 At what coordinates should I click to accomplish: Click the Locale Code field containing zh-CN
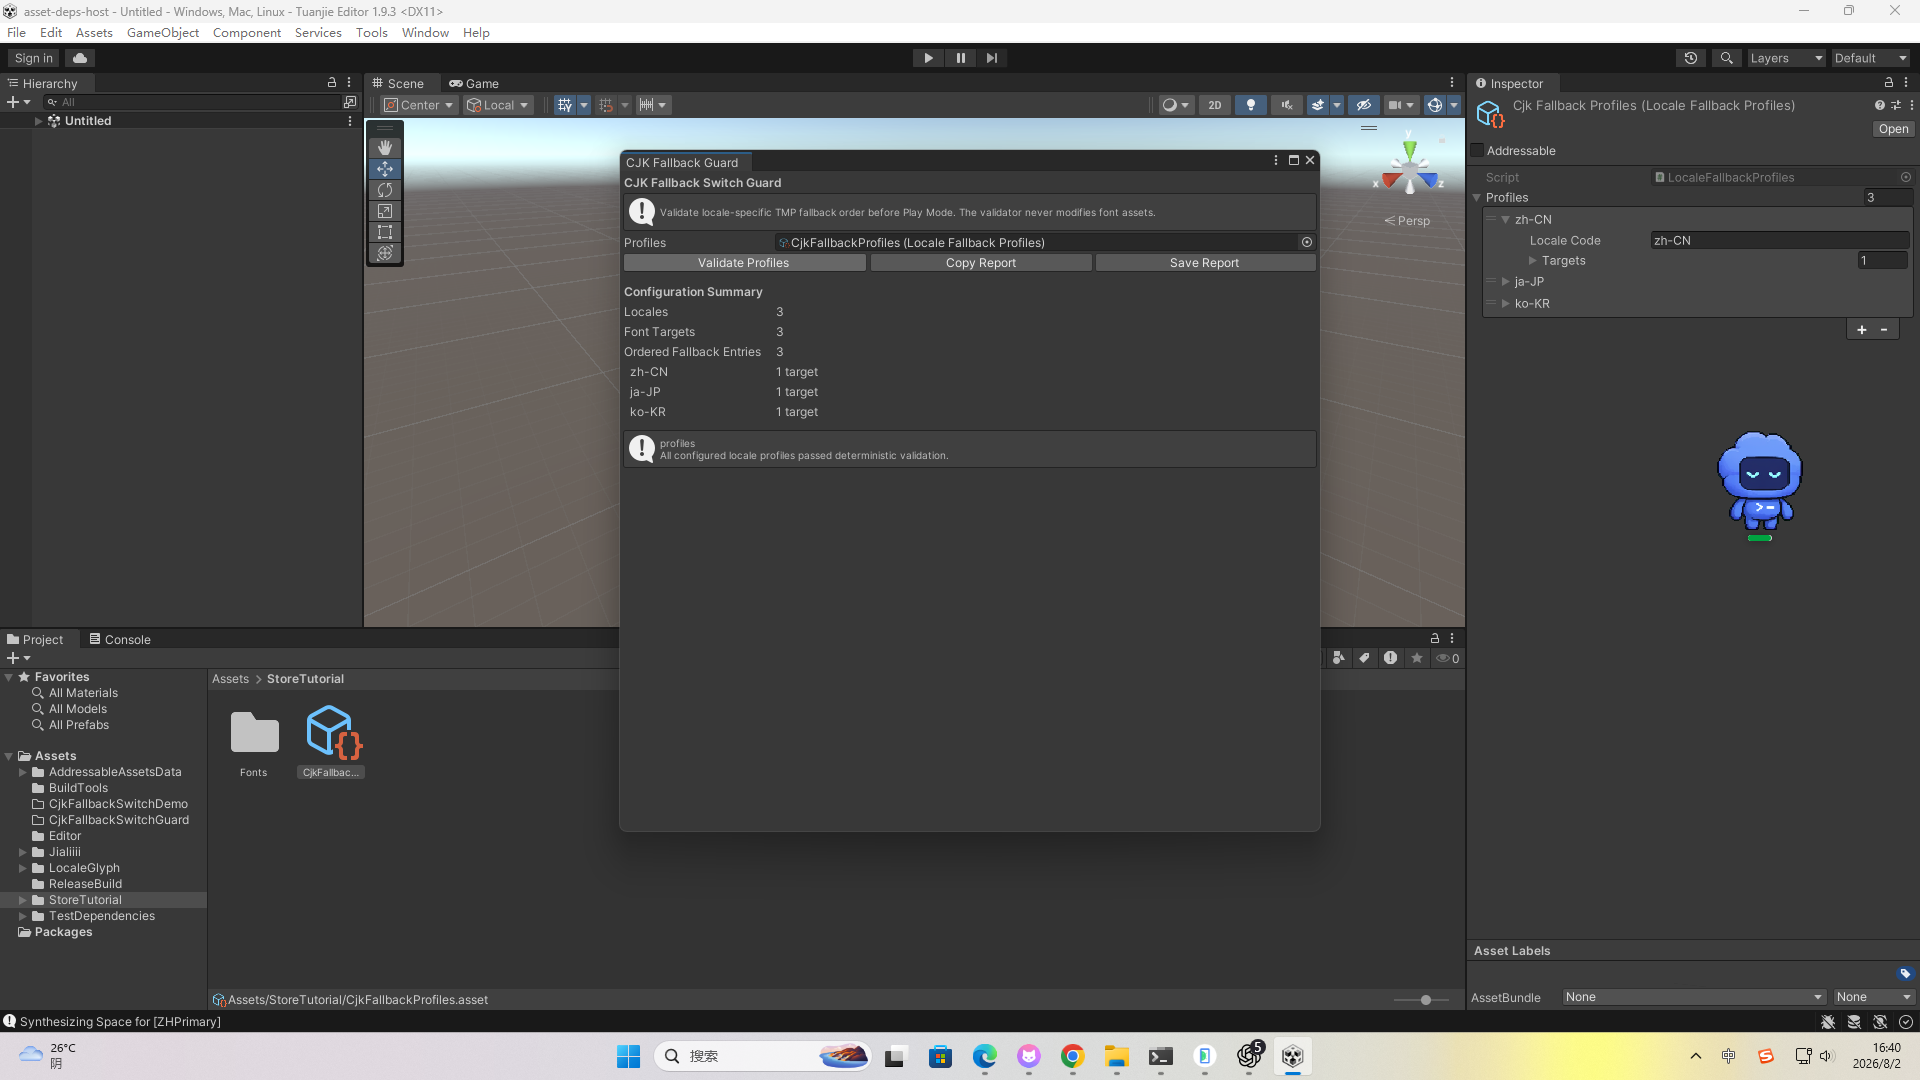point(1780,241)
